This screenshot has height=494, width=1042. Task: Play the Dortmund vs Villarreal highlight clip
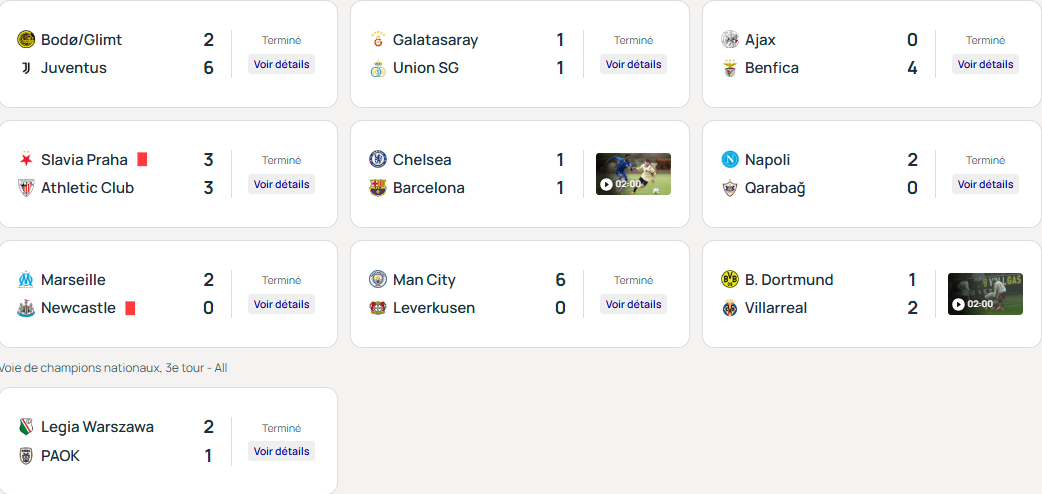pos(985,294)
